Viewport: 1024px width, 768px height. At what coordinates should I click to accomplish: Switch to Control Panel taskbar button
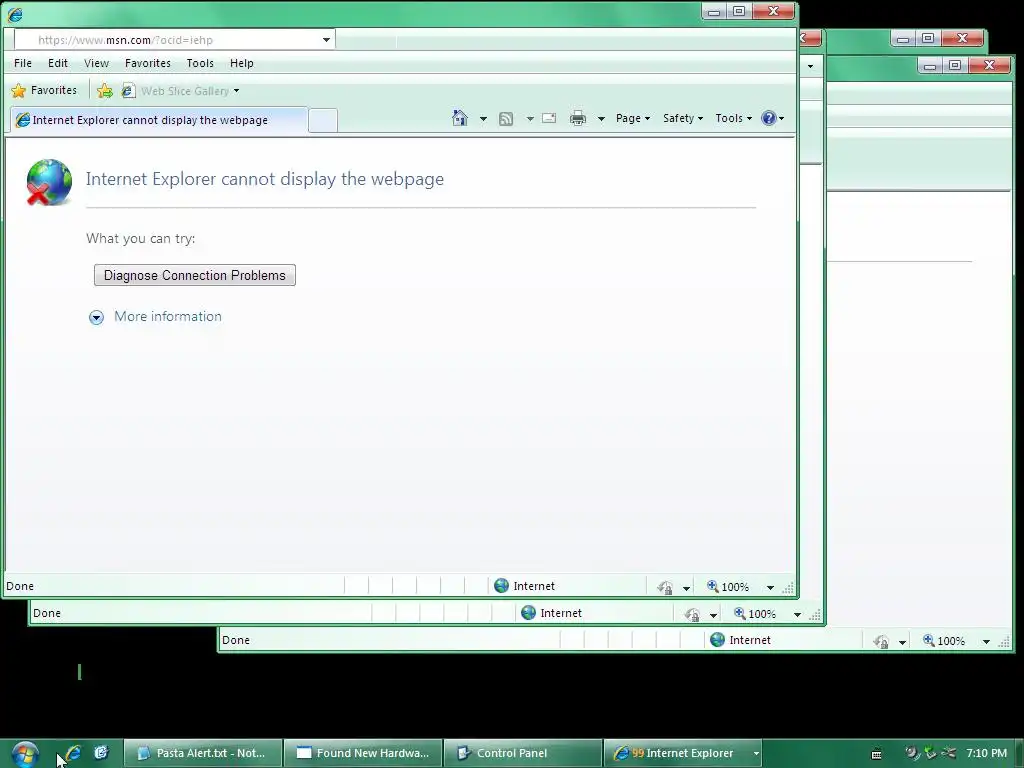click(523, 753)
